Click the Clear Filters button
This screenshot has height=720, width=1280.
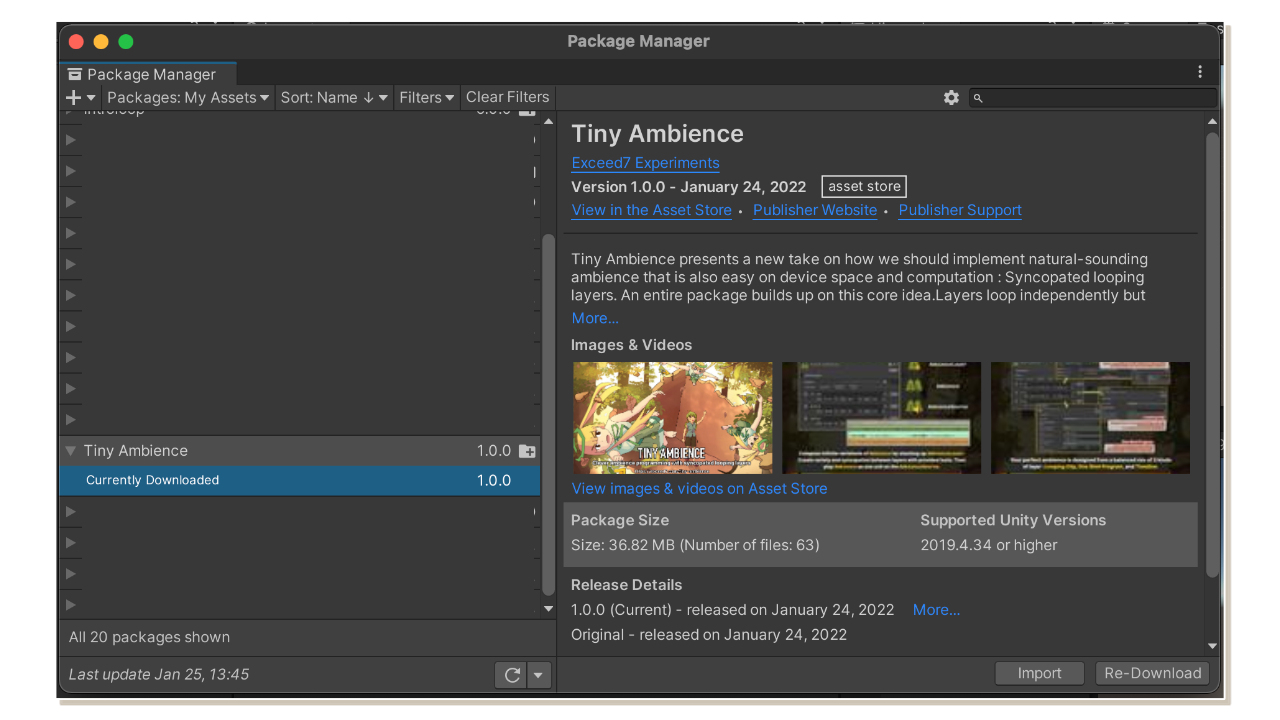coord(507,97)
